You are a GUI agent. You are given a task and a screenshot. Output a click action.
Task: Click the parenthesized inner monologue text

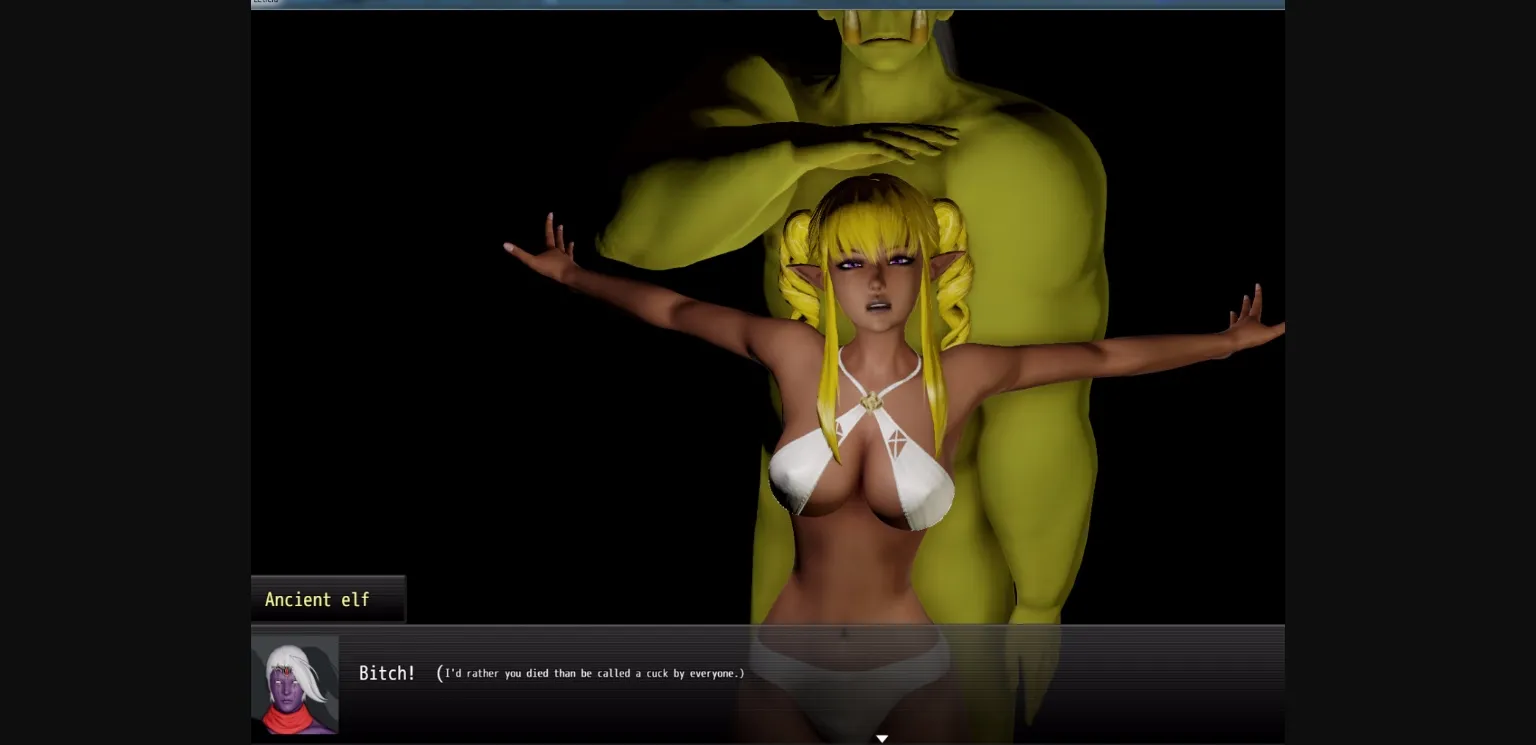point(590,673)
